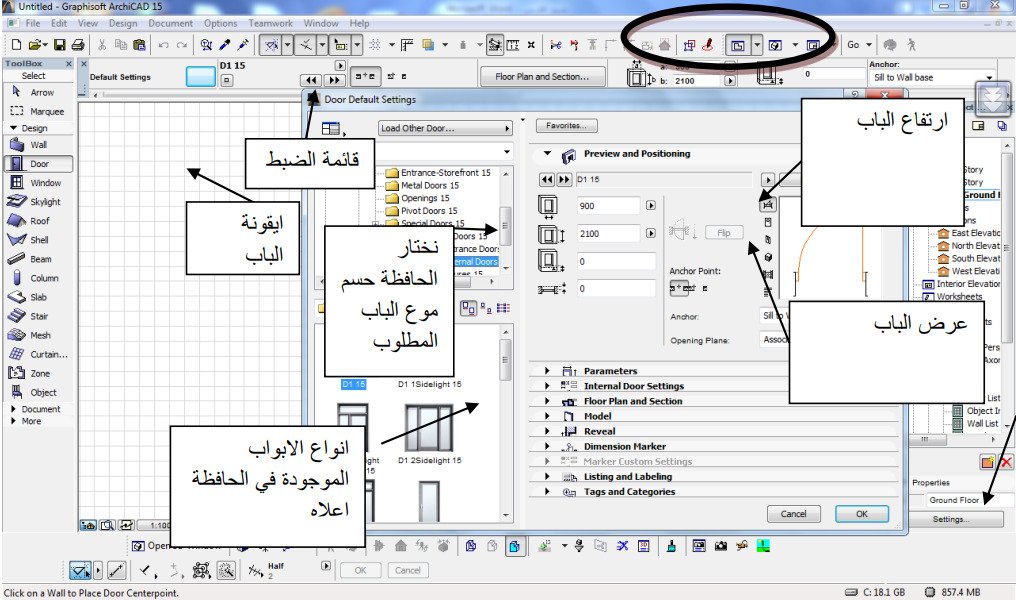
Task: Click the Flip button in Door Default Settings
Action: tap(723, 232)
